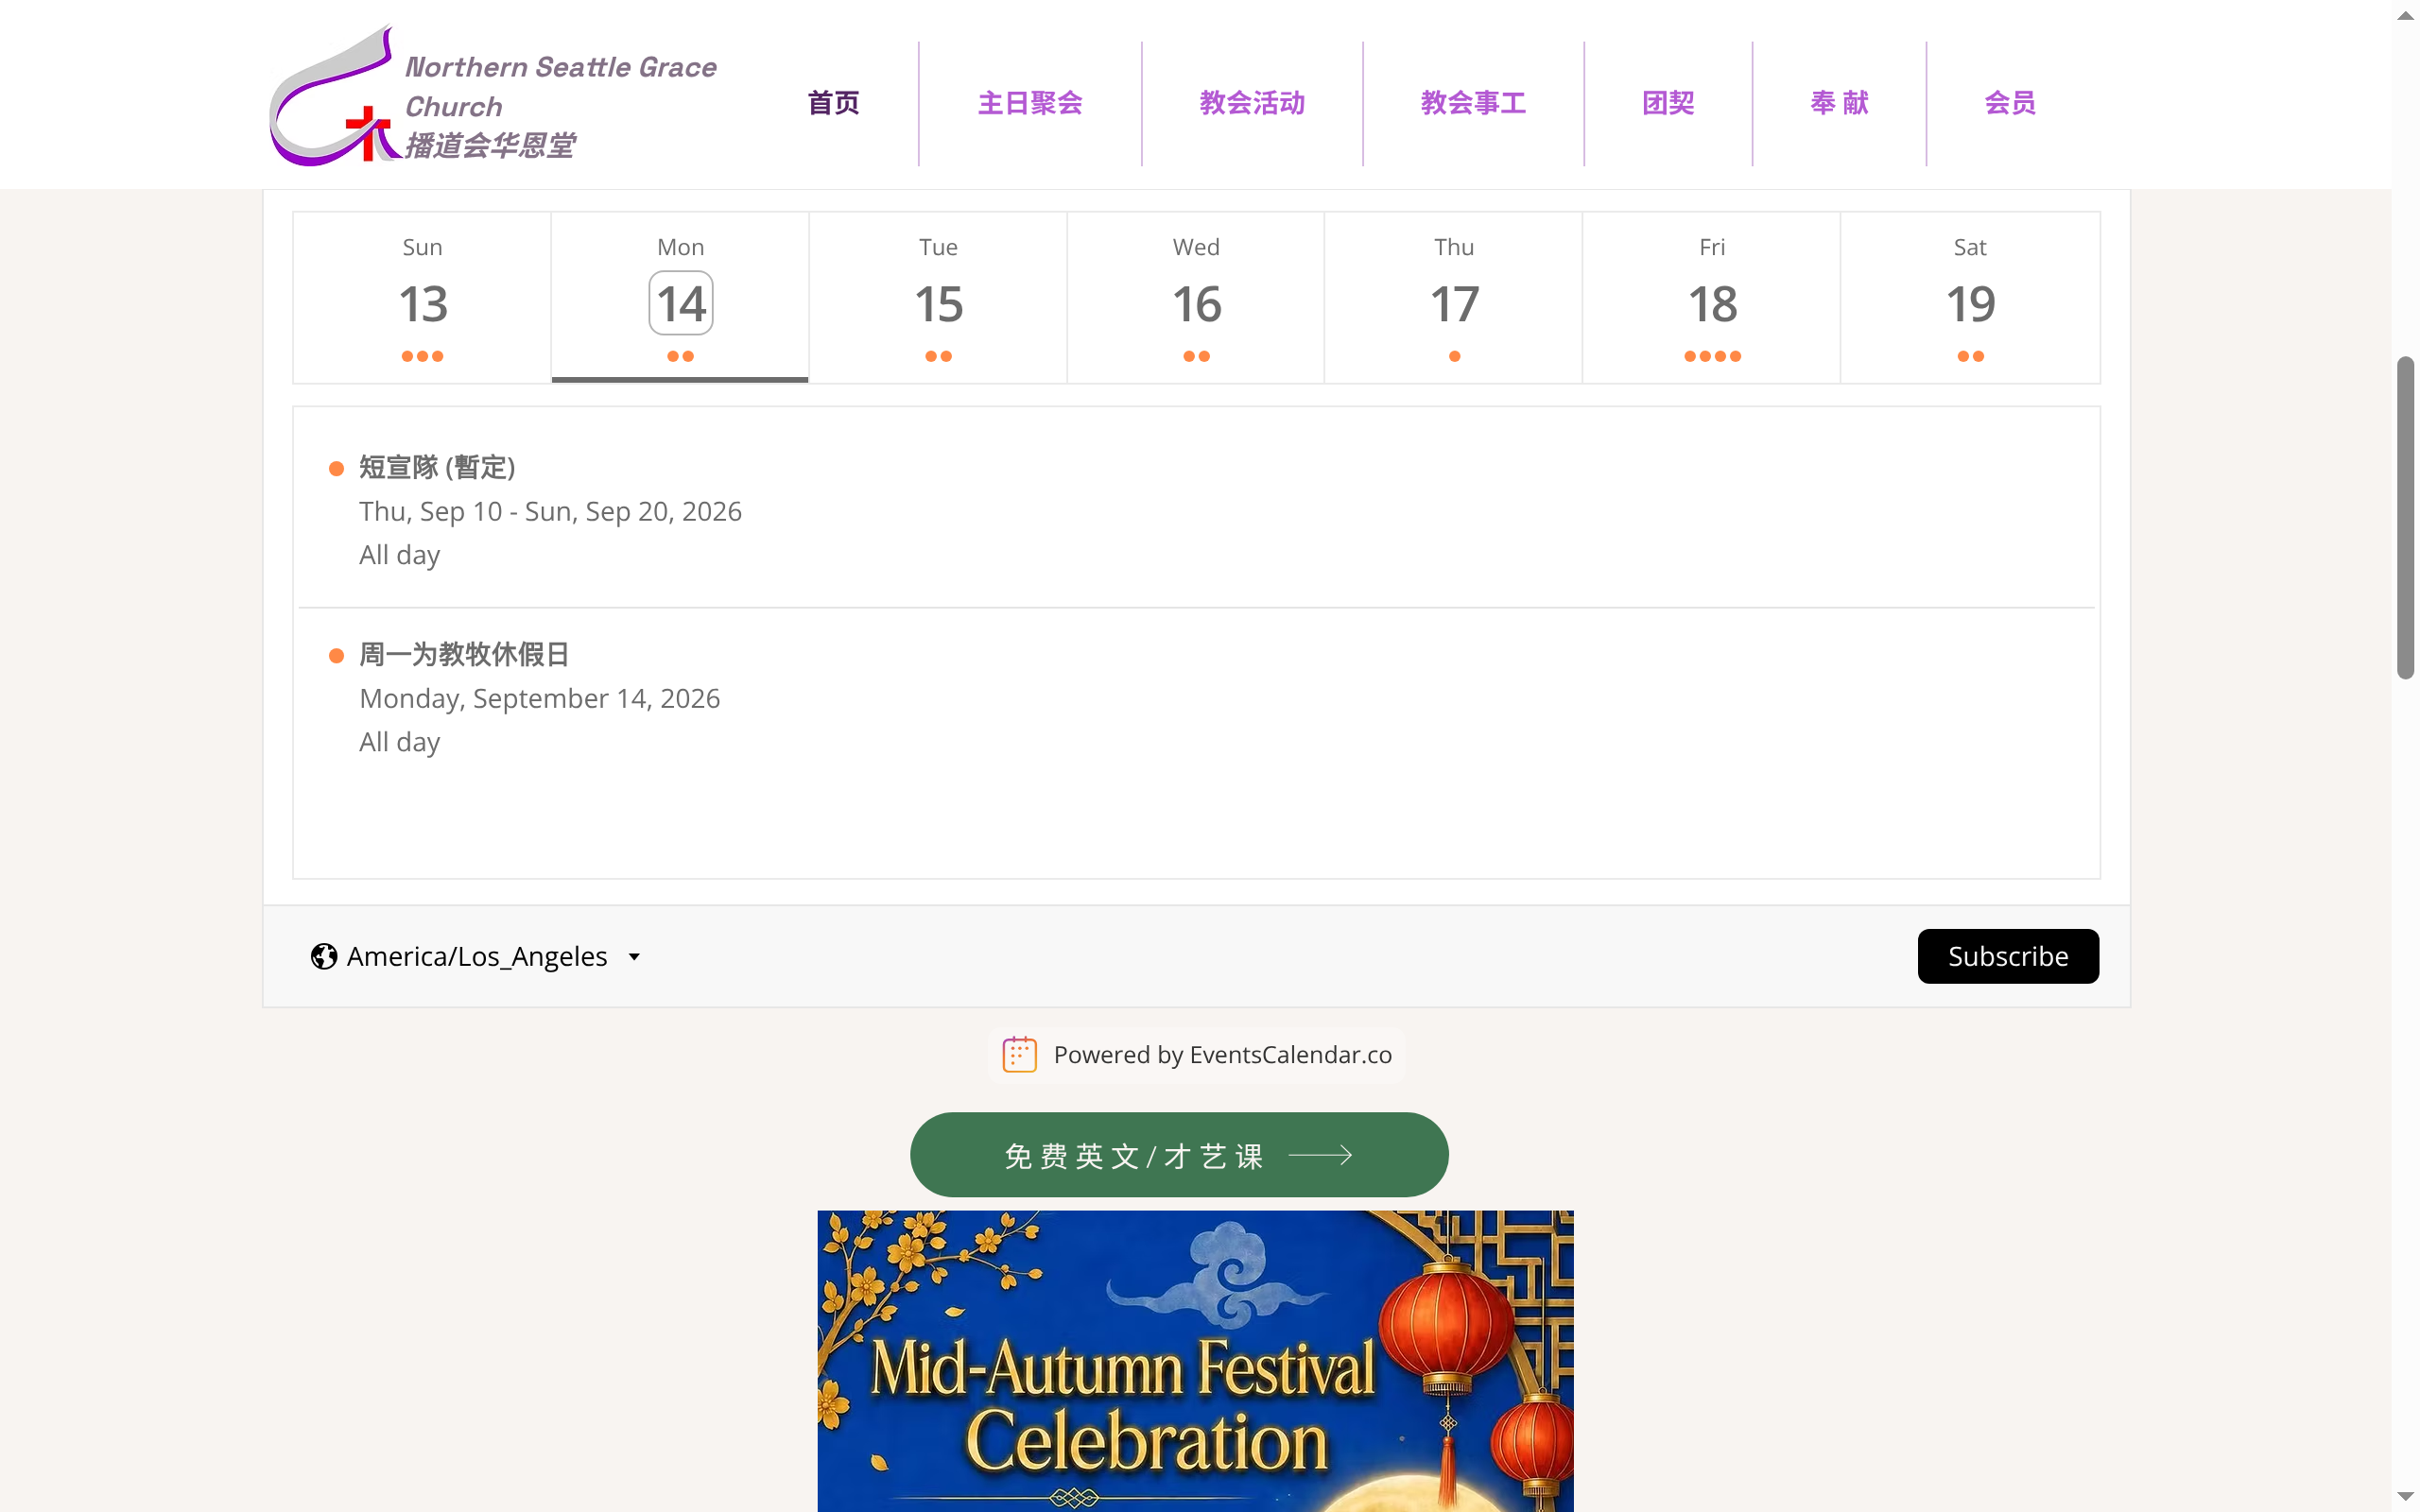Click the page's vertical scrollbar thumb
Viewport: 2420px width, 1512px height.
tap(2405, 518)
